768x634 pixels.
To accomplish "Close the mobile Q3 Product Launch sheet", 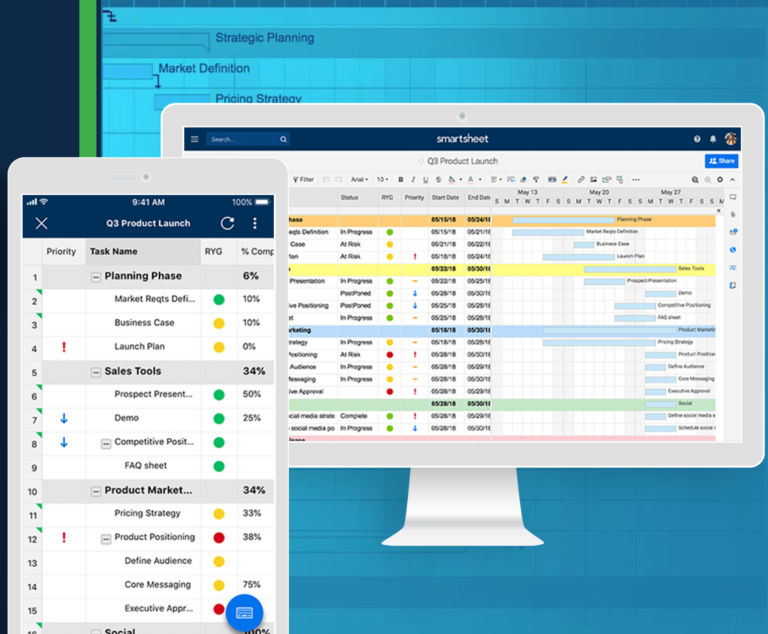I will click(42, 223).
